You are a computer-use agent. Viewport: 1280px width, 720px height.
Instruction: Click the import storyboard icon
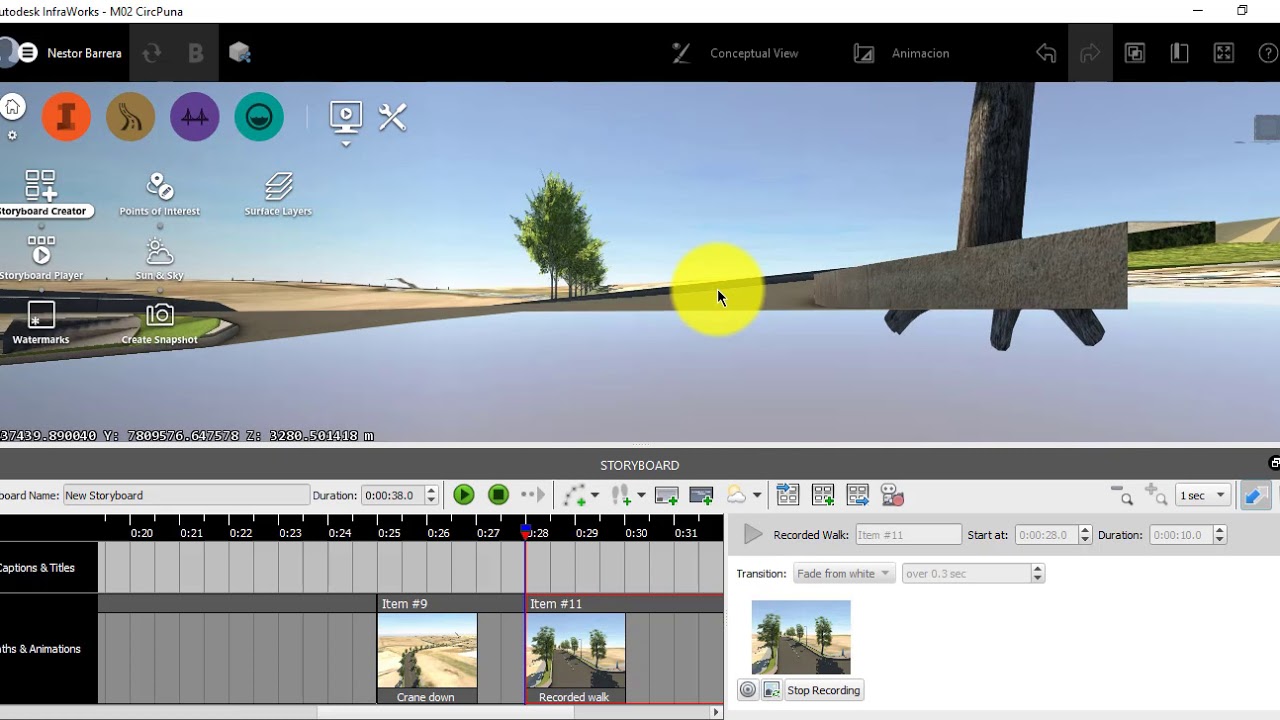(788, 495)
